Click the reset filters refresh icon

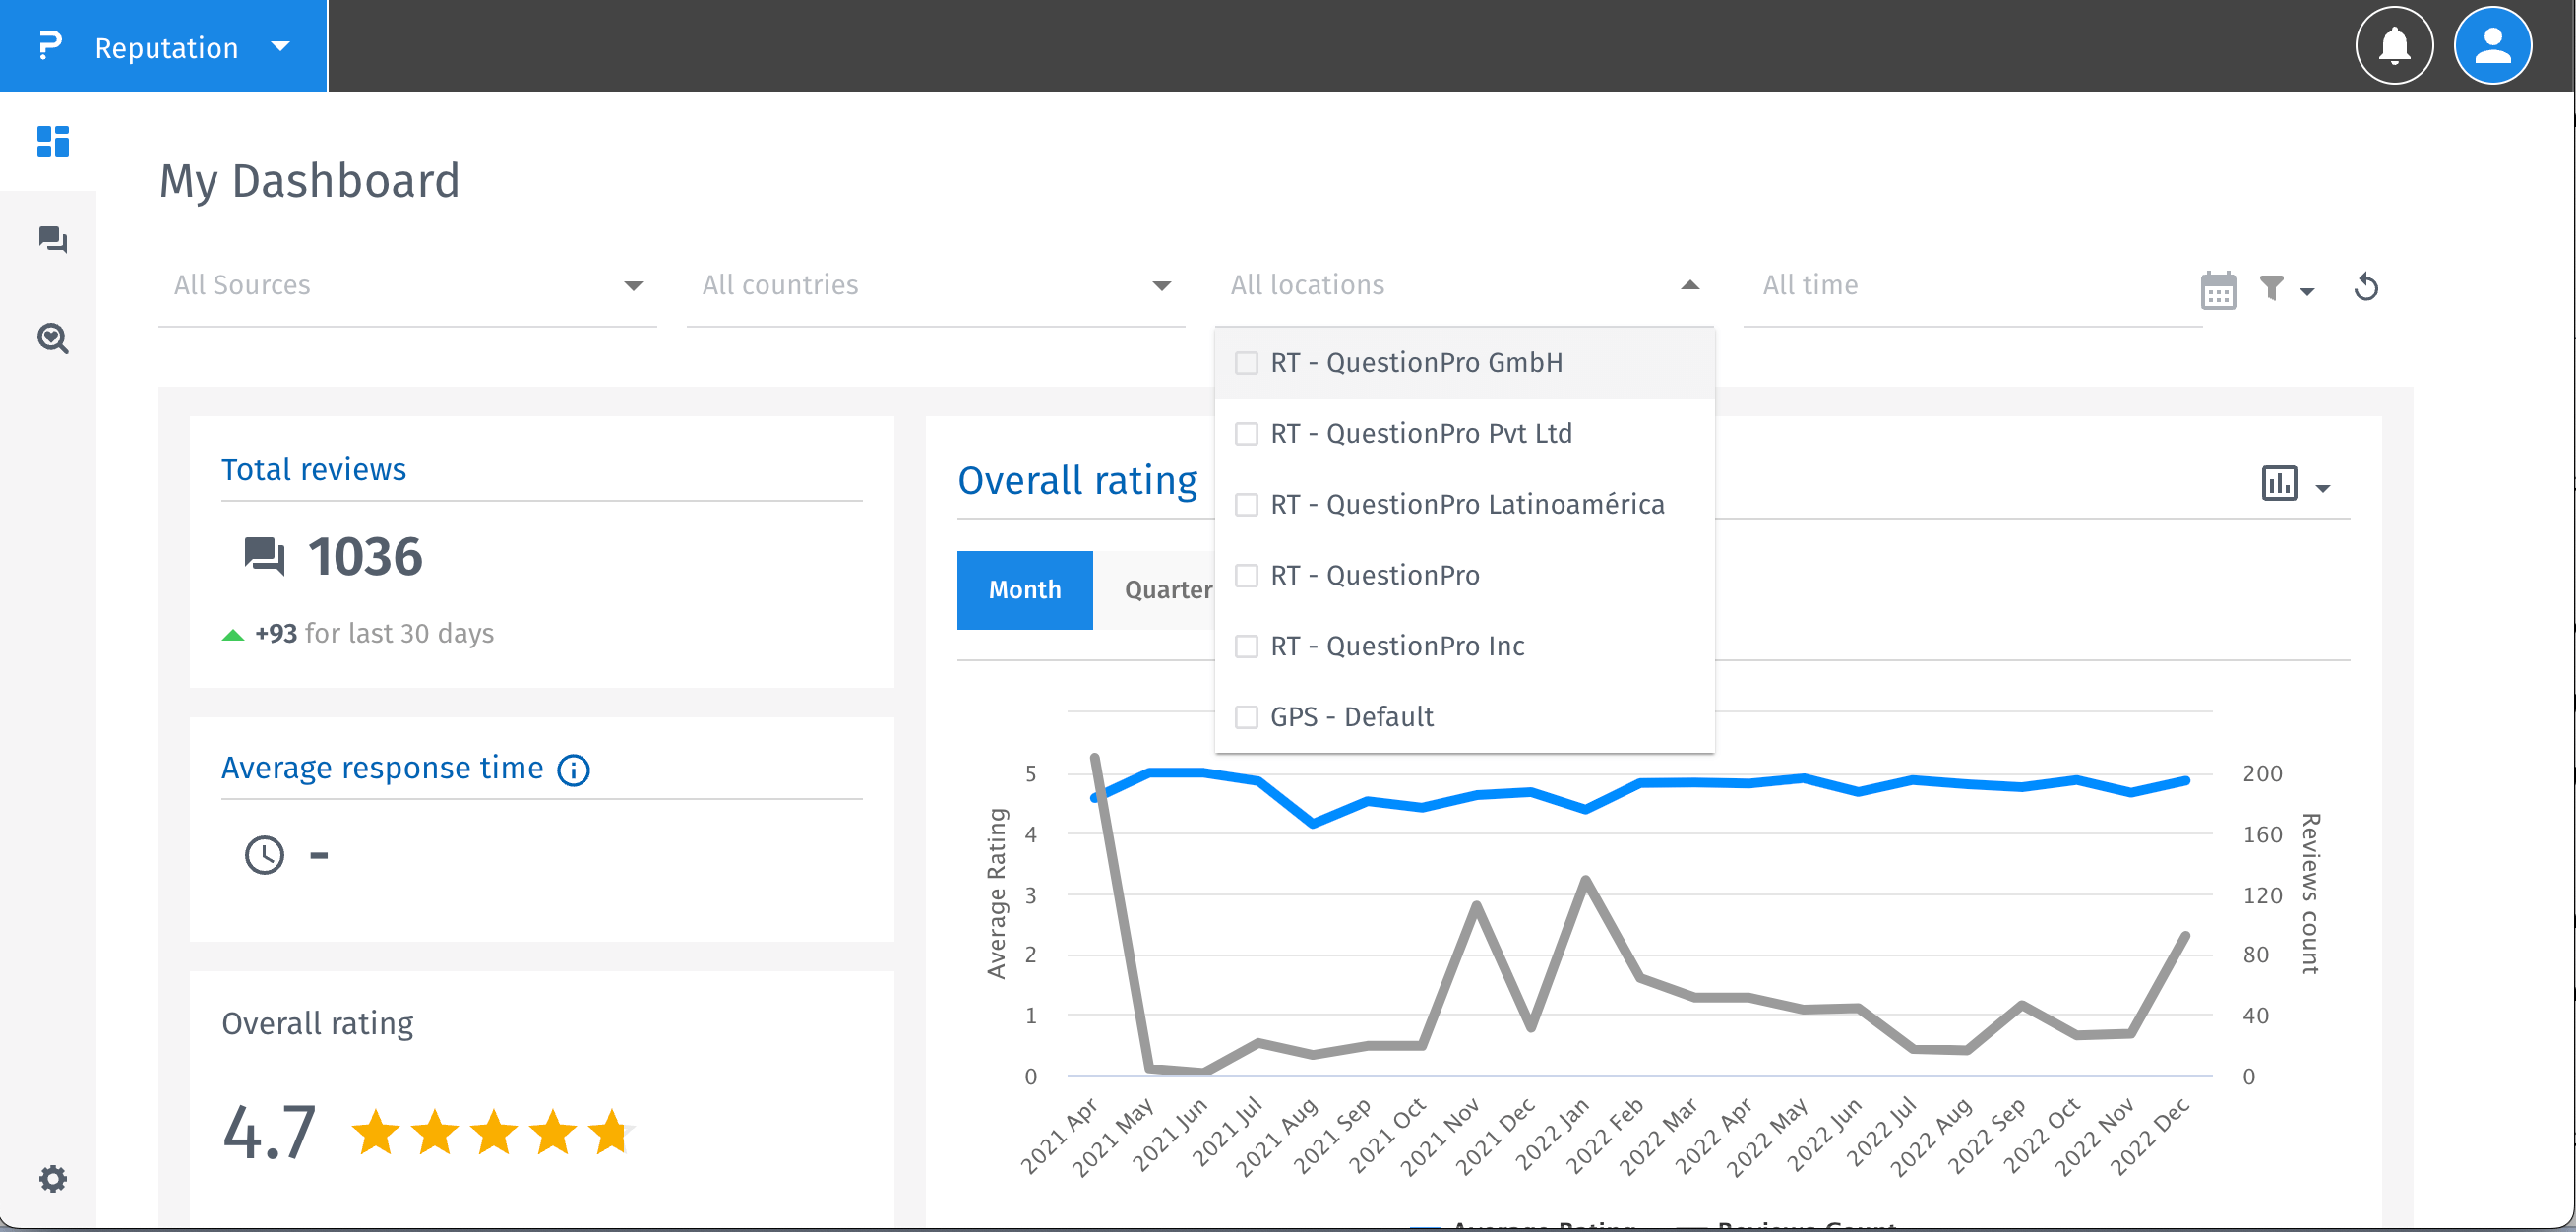(x=2365, y=288)
